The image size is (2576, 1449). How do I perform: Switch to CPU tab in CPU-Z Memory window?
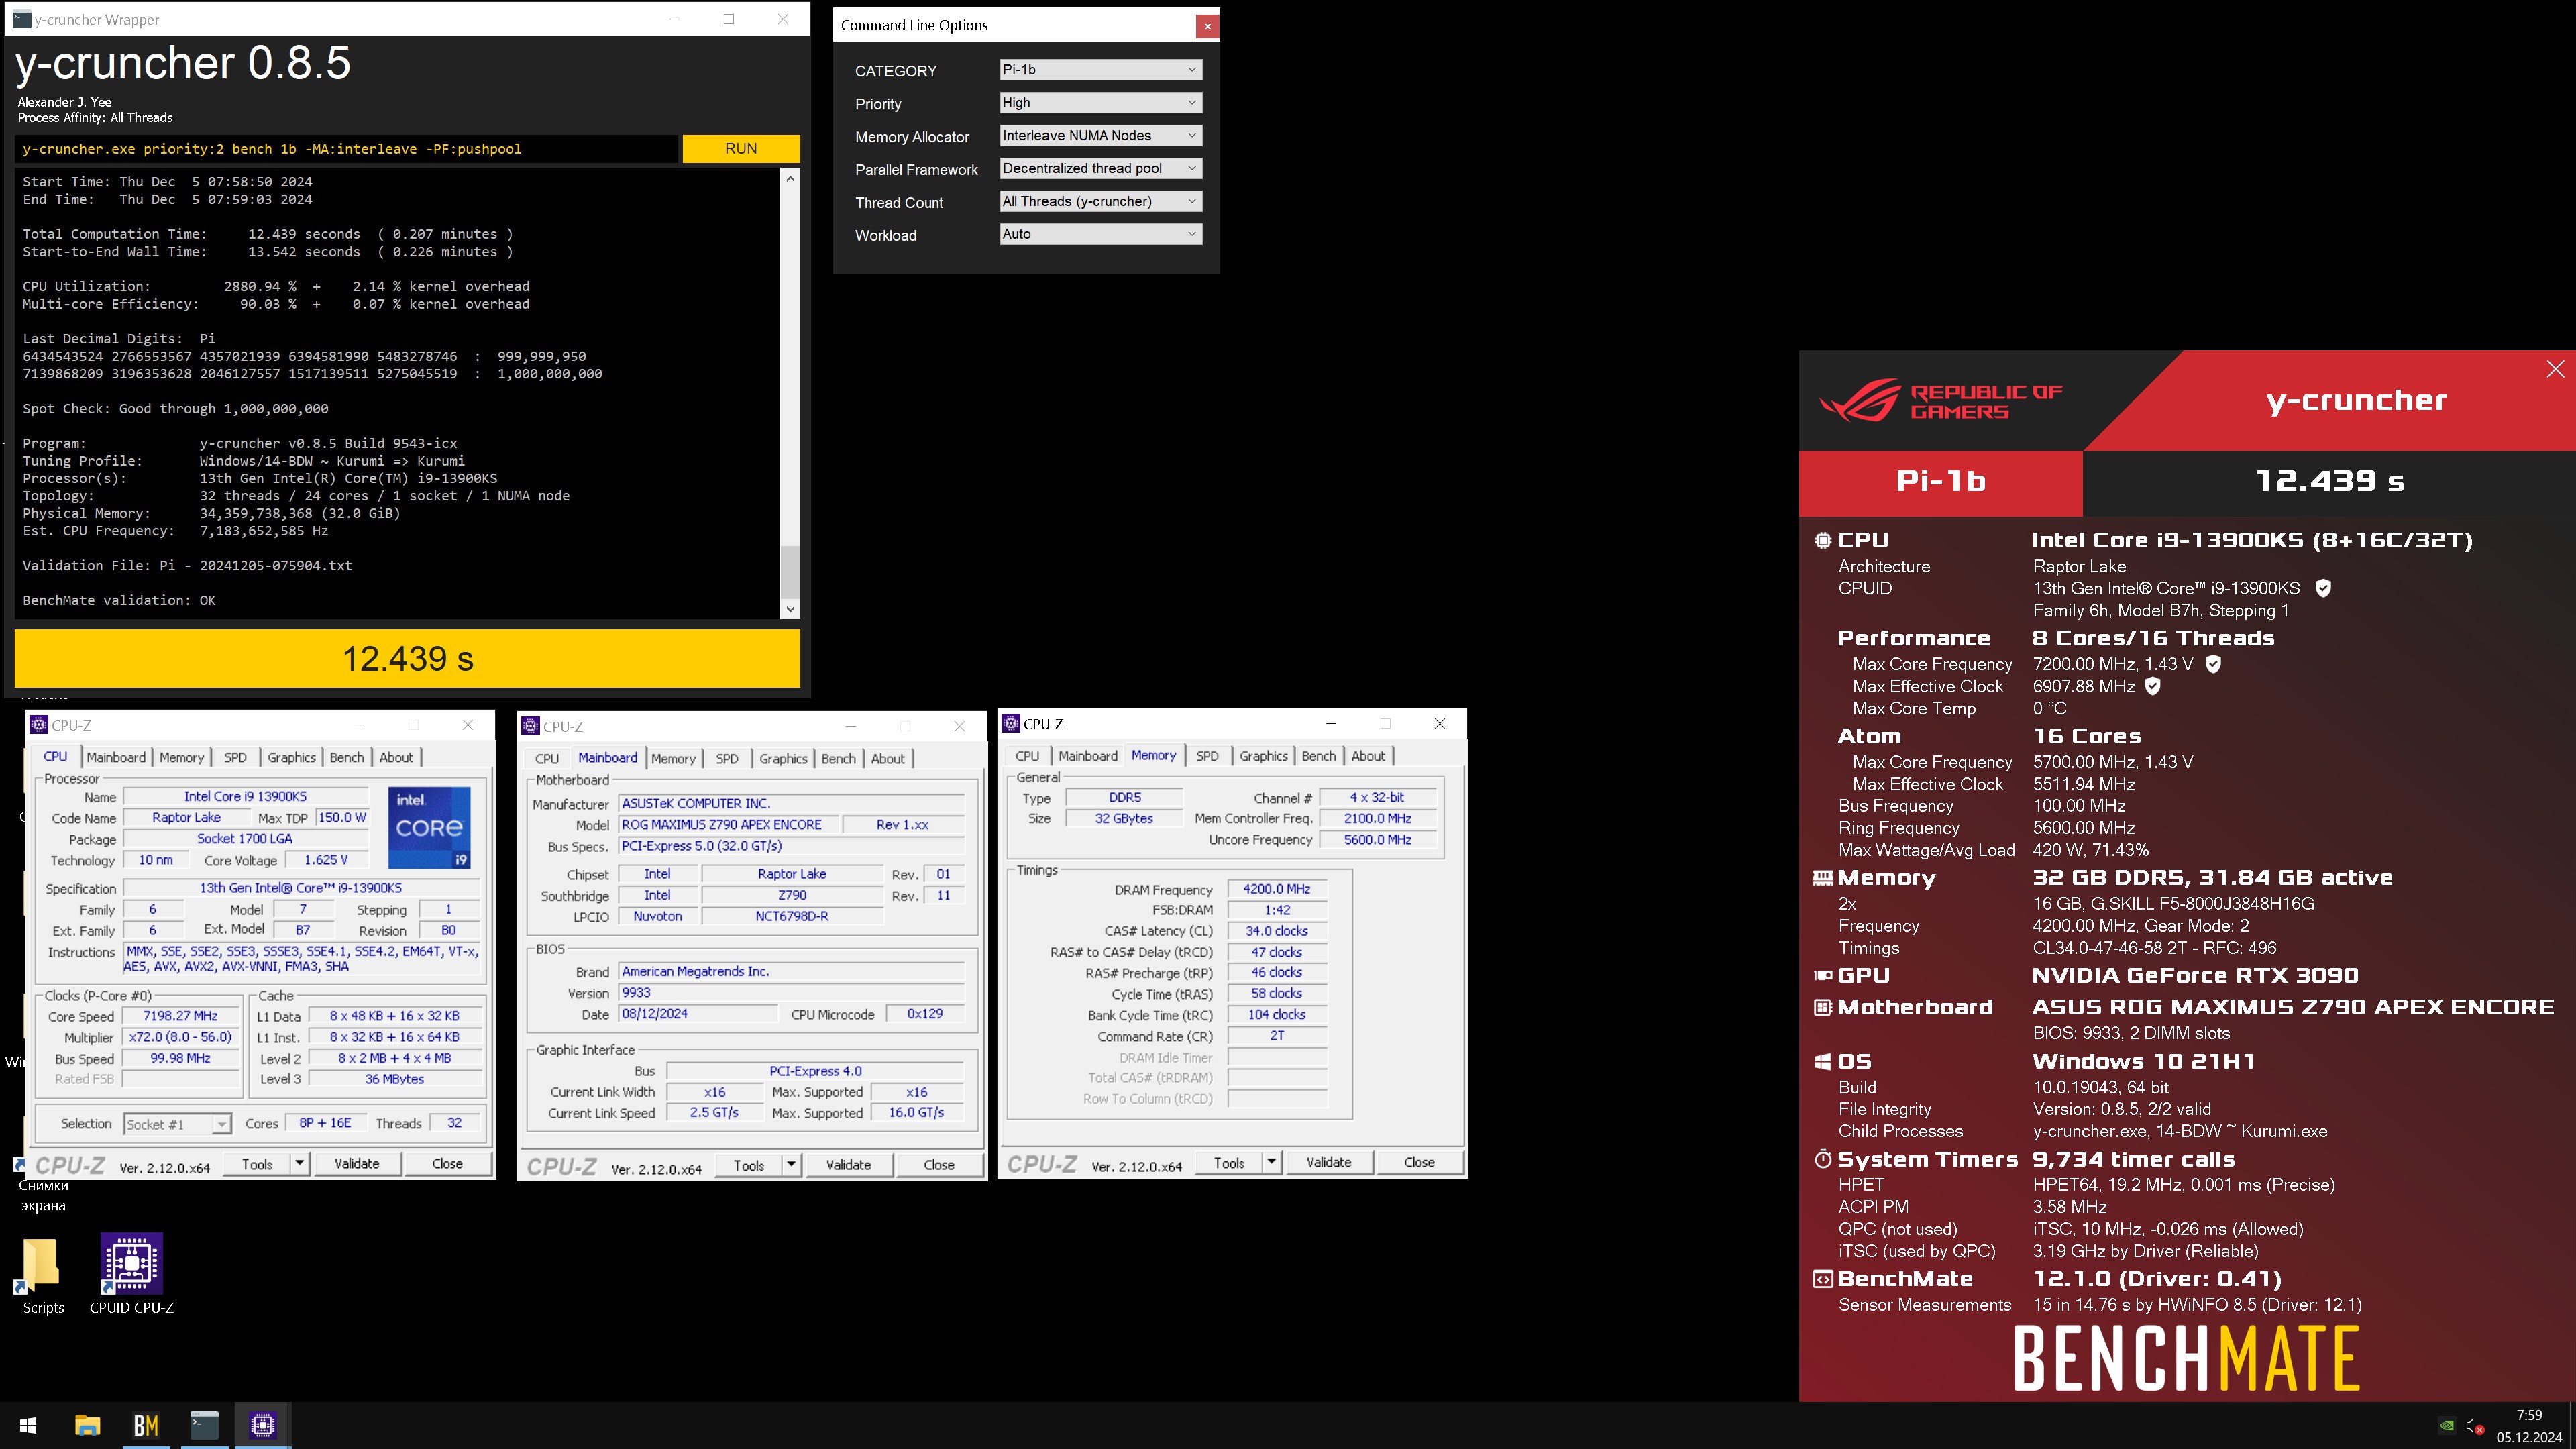(x=1027, y=756)
